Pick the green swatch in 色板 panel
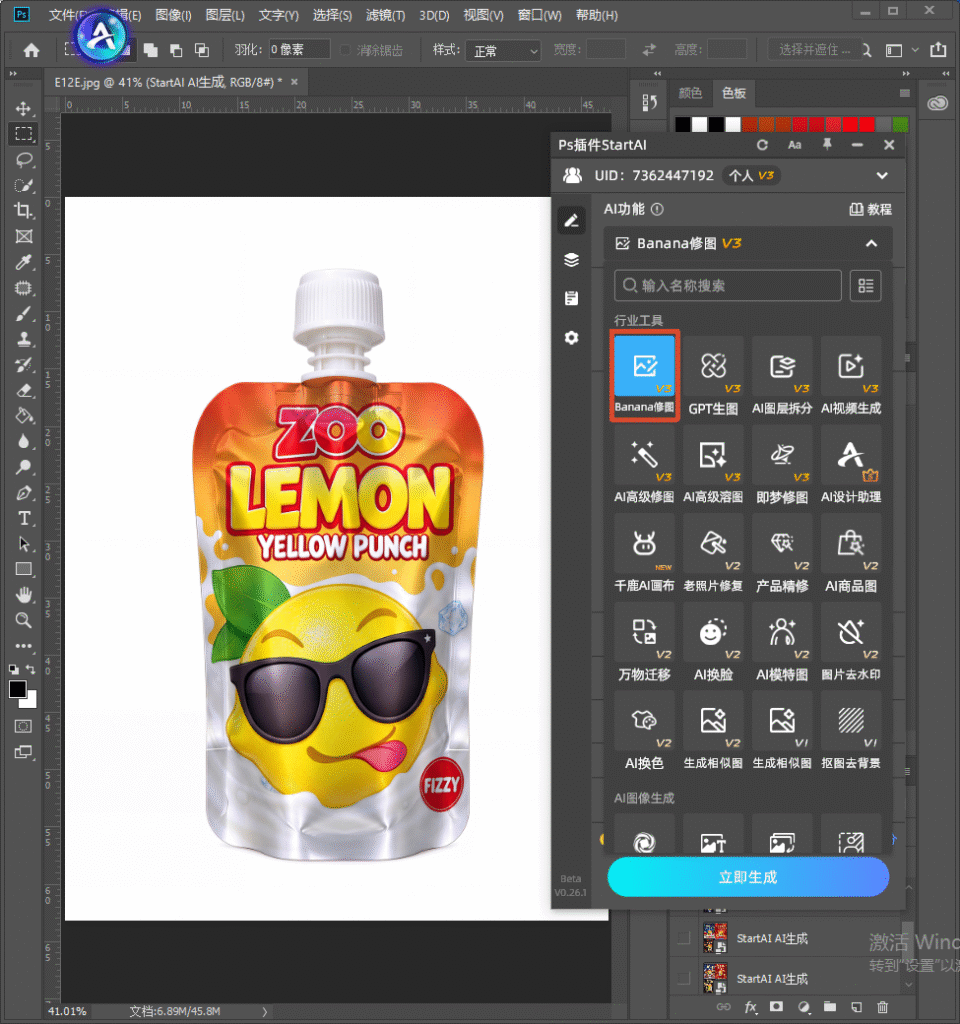Screen dimensions: 960x1024 900,124
